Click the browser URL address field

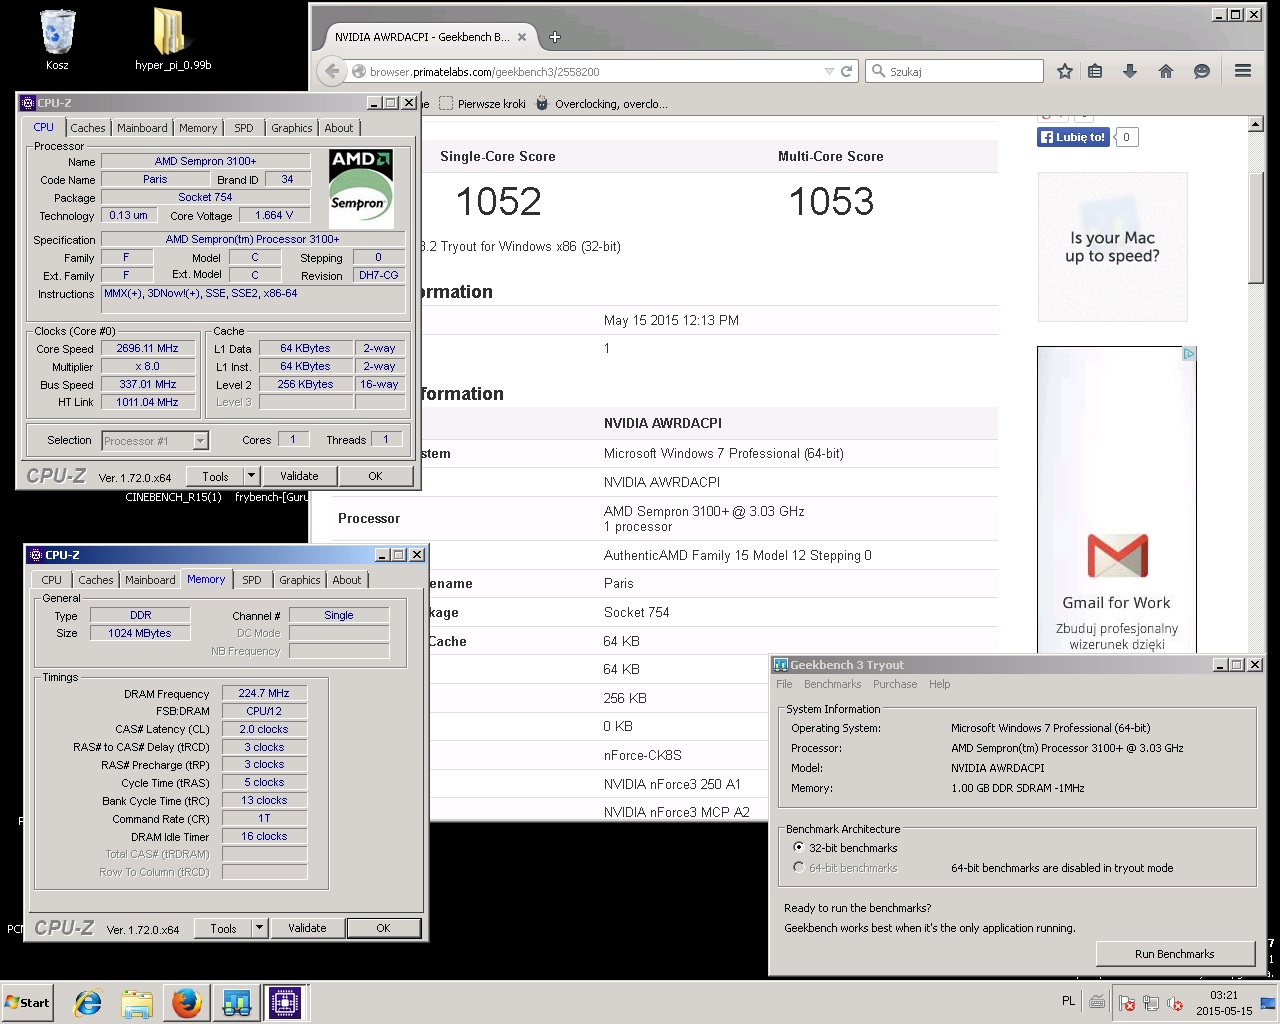(x=595, y=71)
